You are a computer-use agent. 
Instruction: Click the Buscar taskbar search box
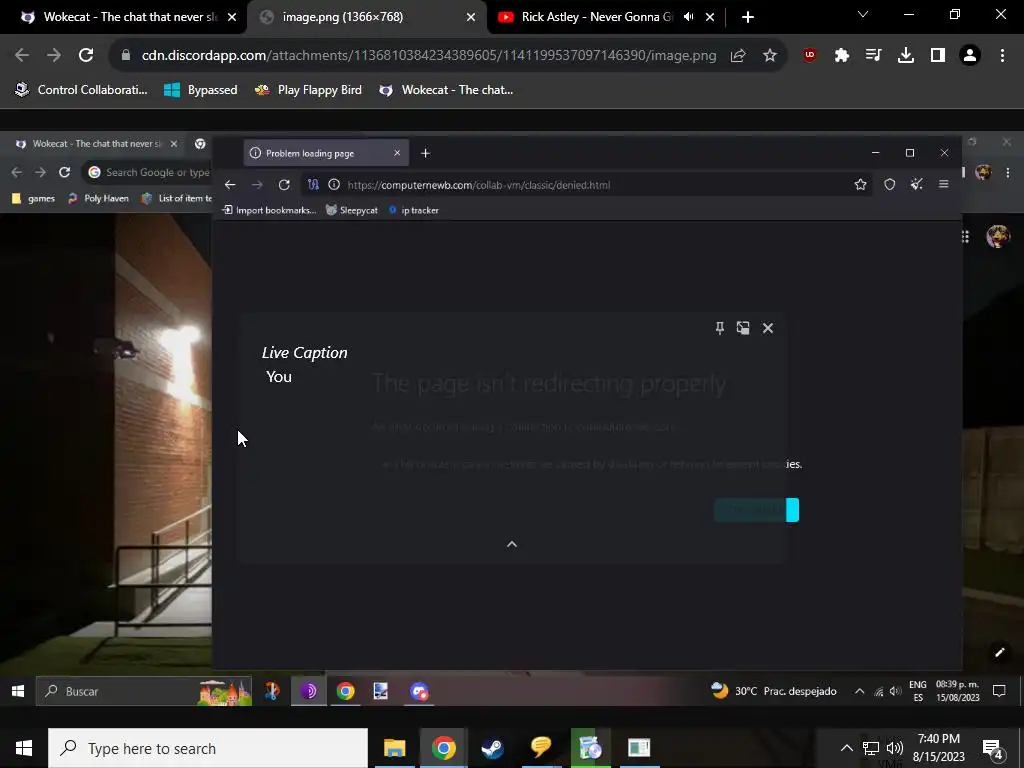[x=144, y=692]
